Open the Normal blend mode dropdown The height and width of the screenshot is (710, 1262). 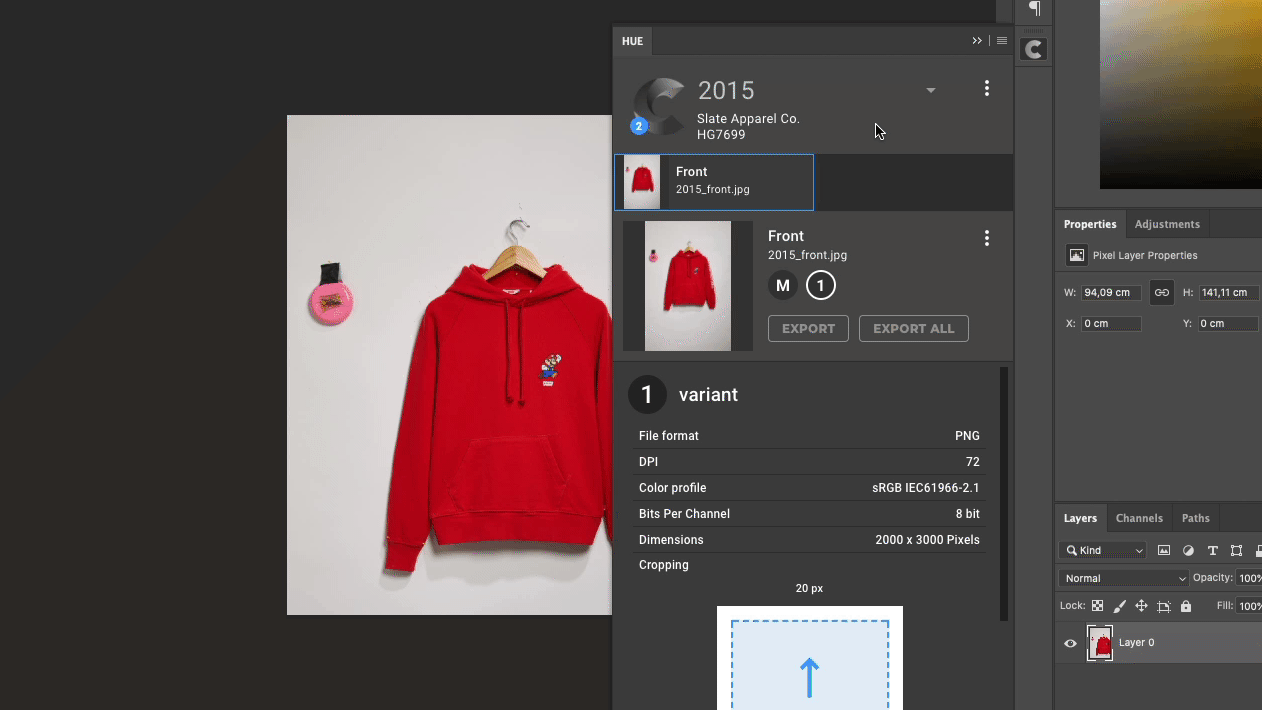pos(1124,578)
